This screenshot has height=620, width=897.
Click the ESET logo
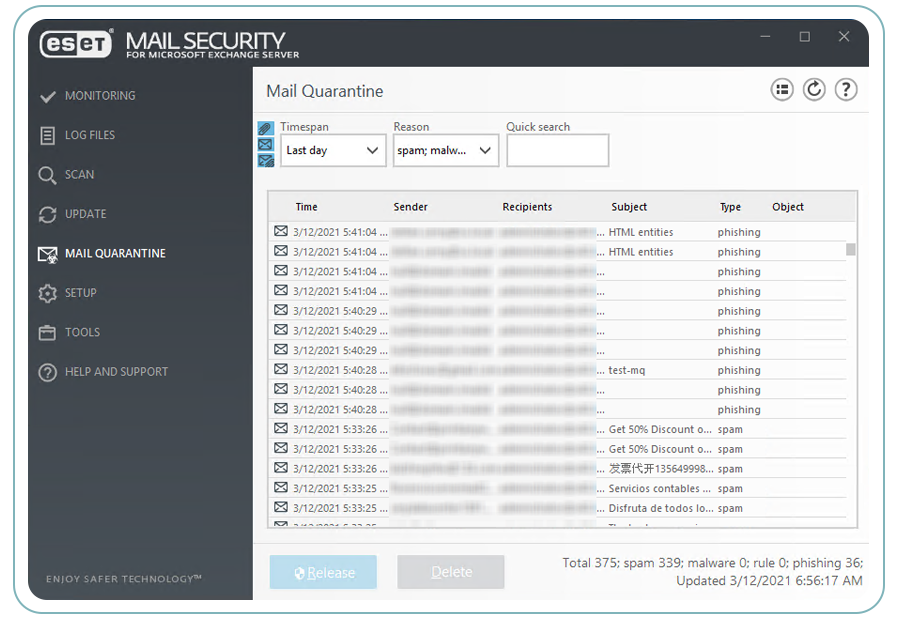point(76,43)
